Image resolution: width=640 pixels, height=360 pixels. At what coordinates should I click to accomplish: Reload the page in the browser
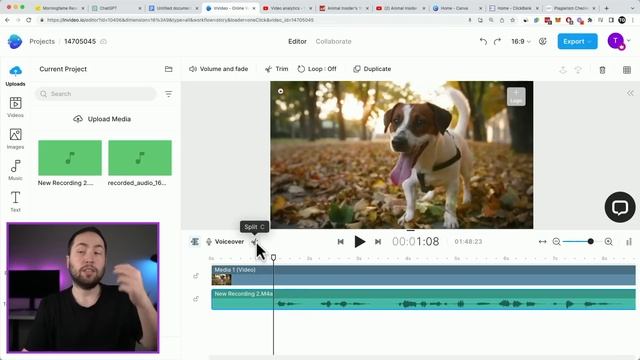[29, 20]
